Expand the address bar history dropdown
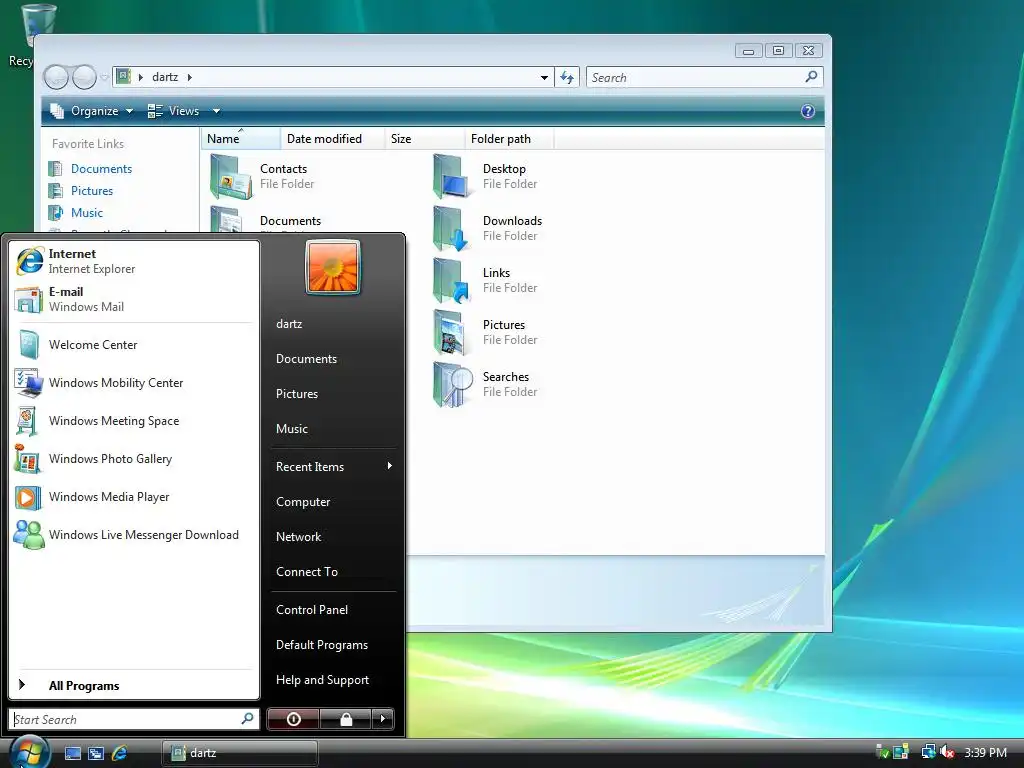 pos(544,78)
